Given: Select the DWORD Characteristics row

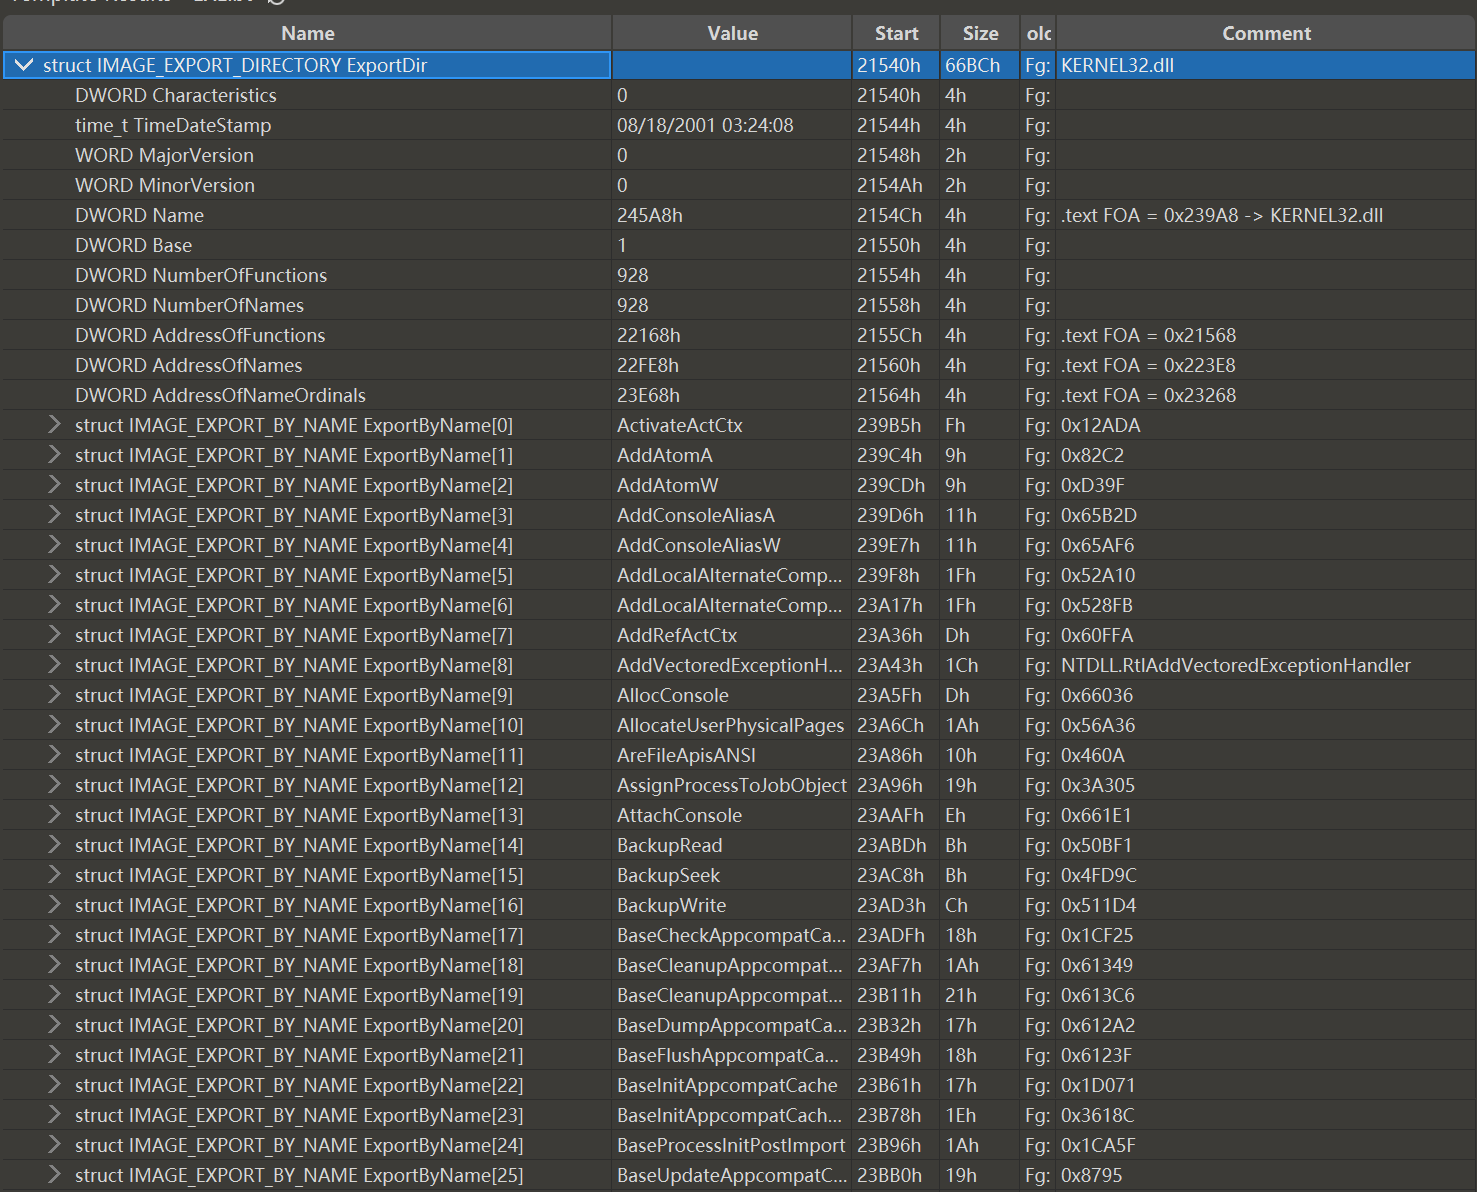Looking at the screenshot, I should pyautogui.click(x=738, y=95).
